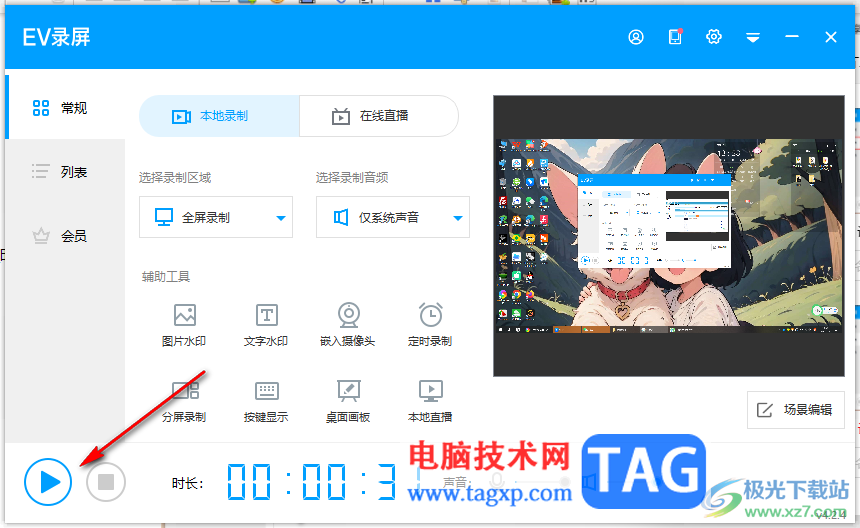Switch to 本地录制 mode
860x528 pixels.
[x=219, y=116]
